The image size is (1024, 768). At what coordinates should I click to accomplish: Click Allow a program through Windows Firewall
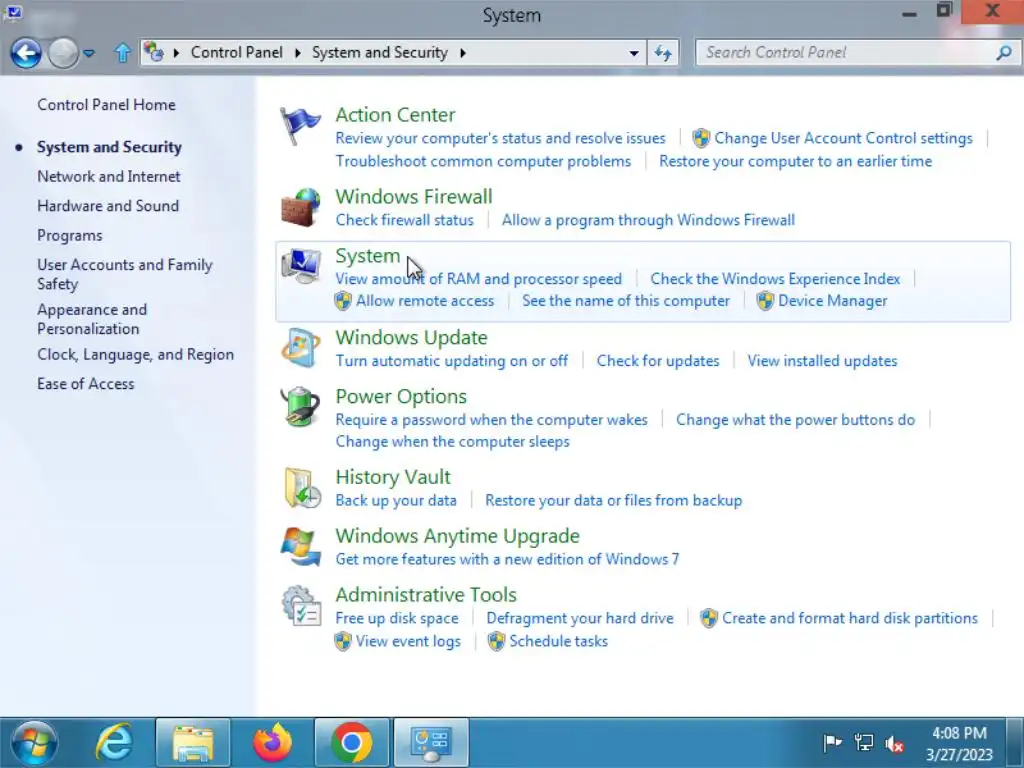tap(648, 219)
